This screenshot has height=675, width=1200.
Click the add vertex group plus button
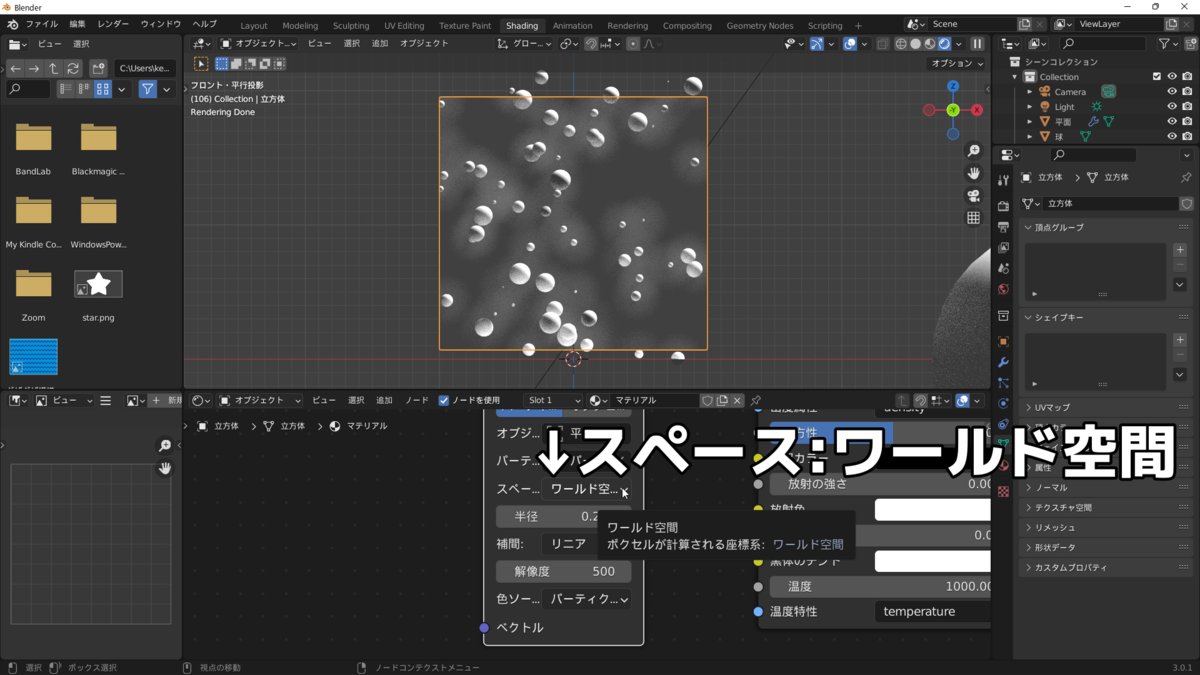pyautogui.click(x=1180, y=250)
